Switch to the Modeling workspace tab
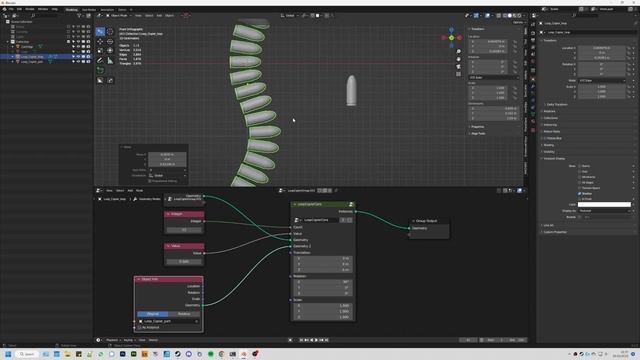640x360 pixels. [71, 9]
